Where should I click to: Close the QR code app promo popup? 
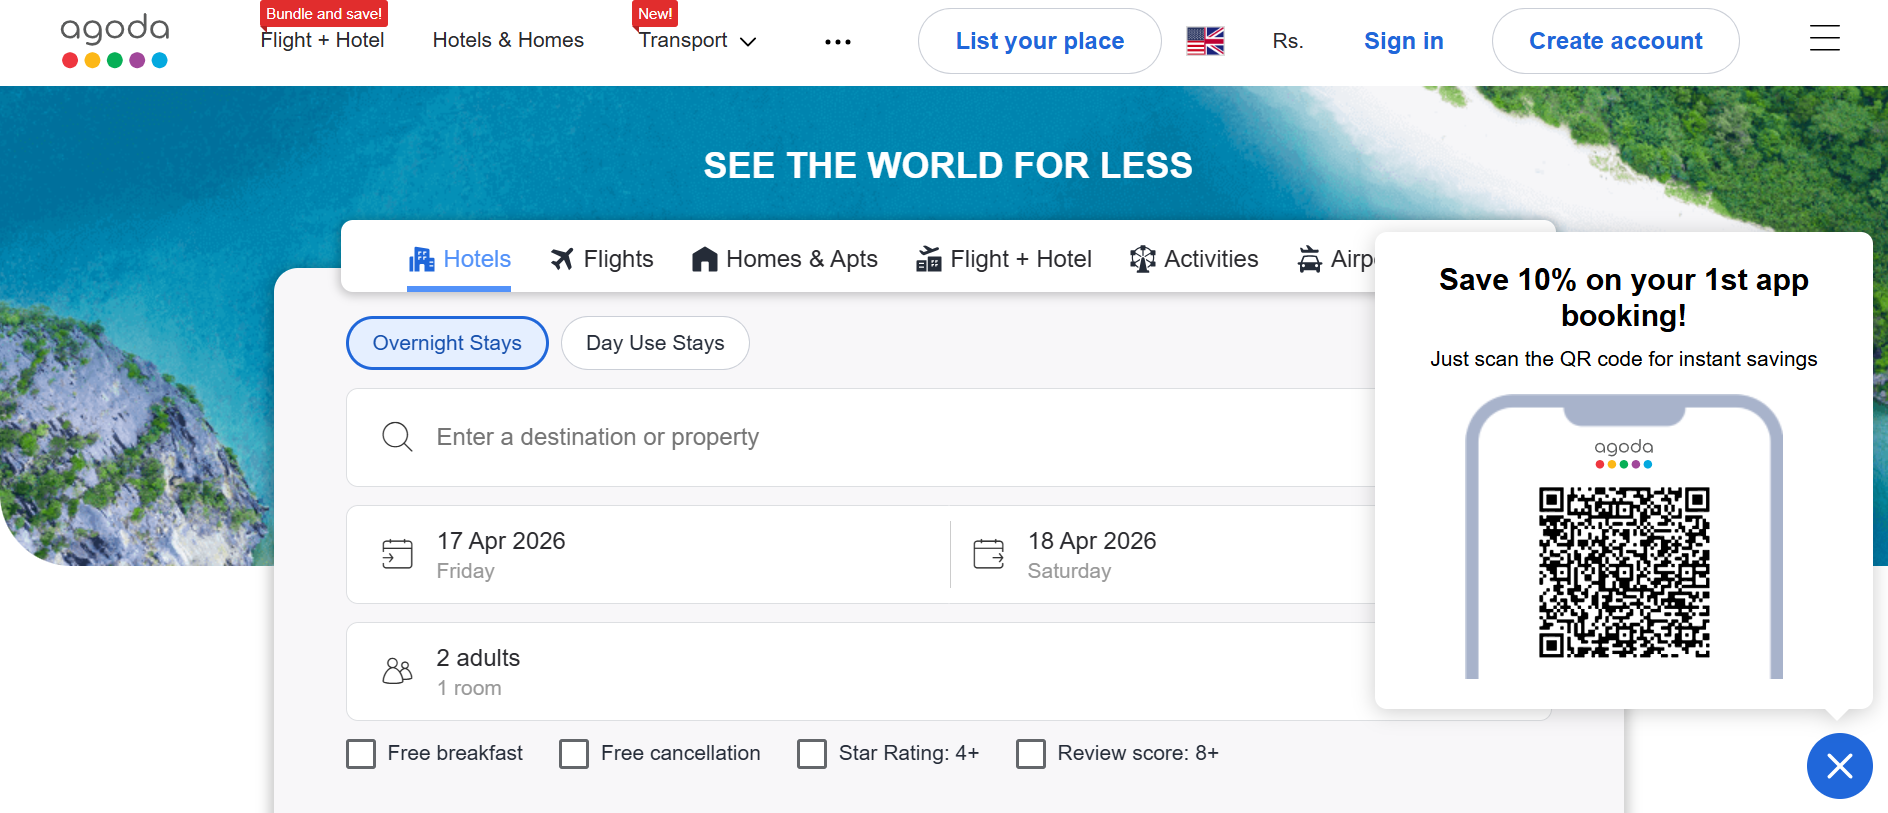point(1839,766)
